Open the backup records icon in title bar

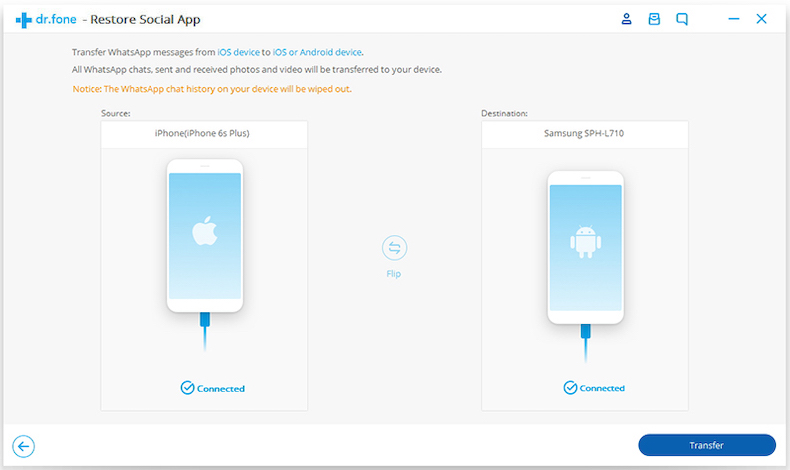tap(654, 19)
